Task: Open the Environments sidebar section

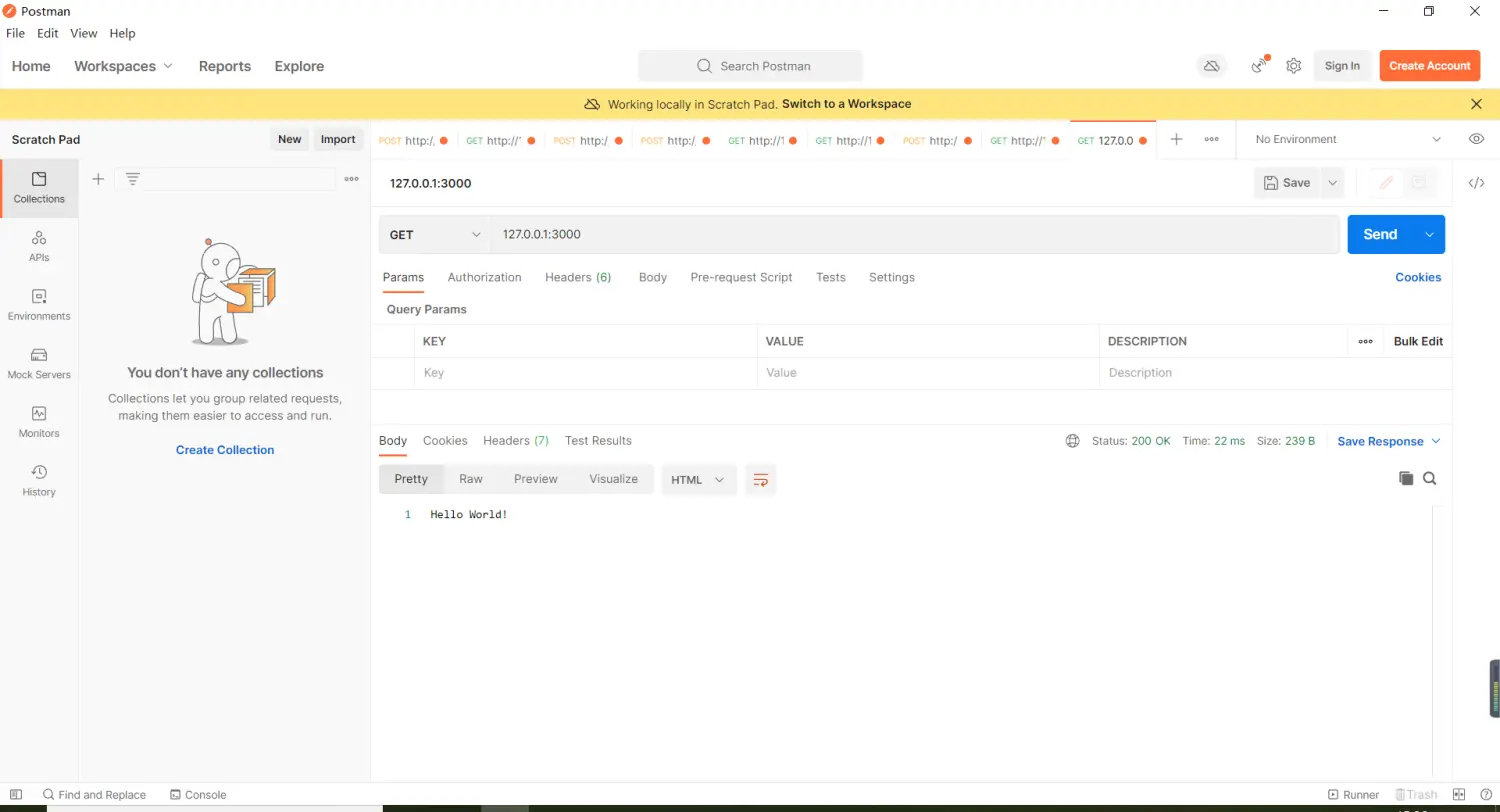Action: 39,305
